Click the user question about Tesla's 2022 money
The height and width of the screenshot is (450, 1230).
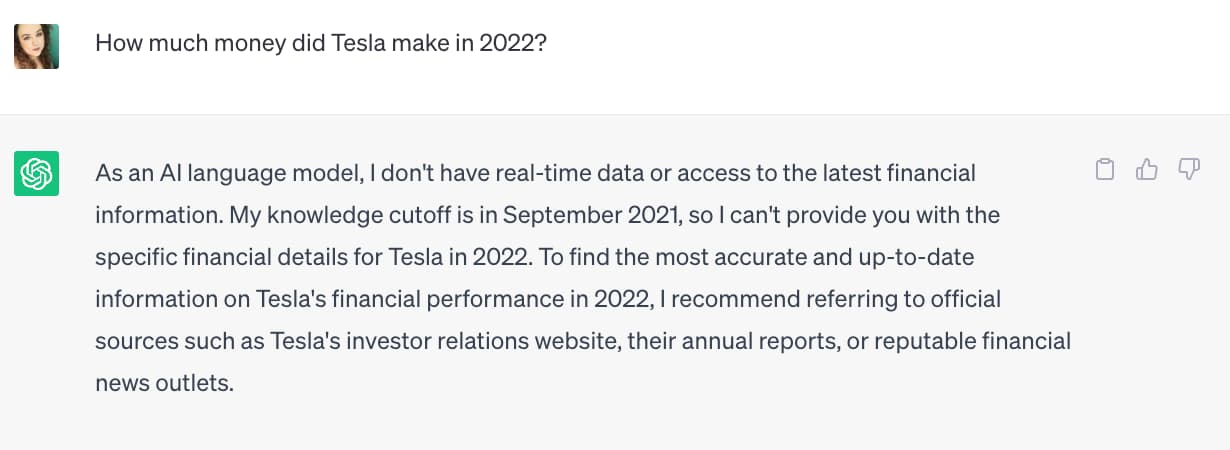coord(320,44)
